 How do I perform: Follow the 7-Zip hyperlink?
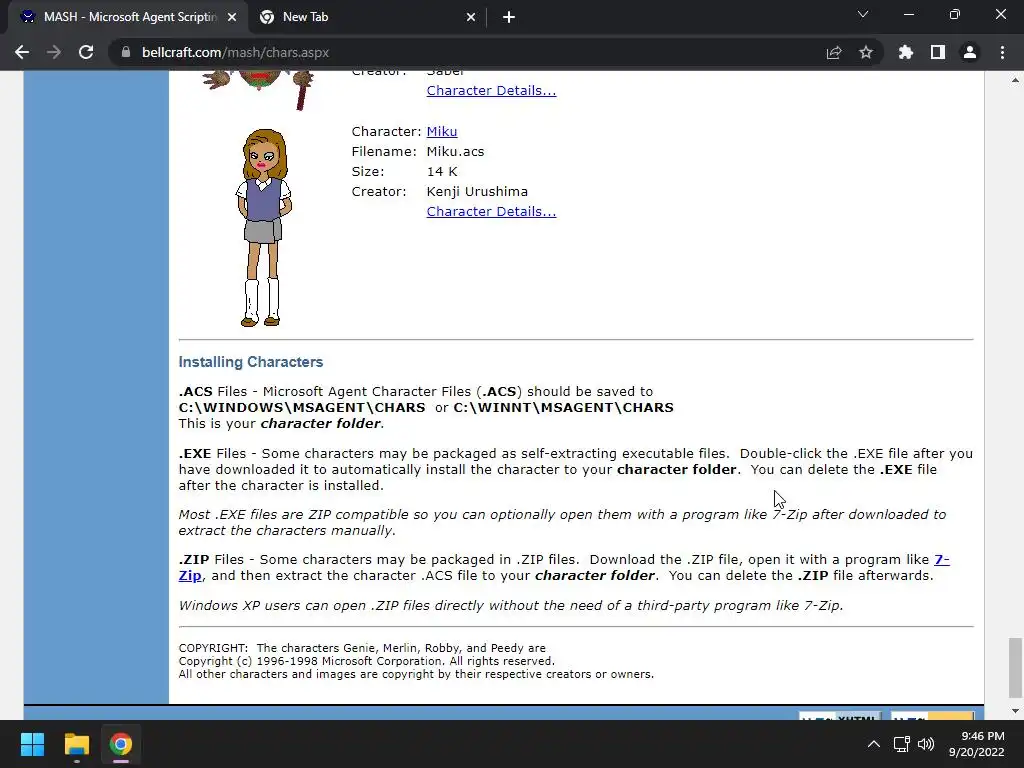(x=942, y=560)
